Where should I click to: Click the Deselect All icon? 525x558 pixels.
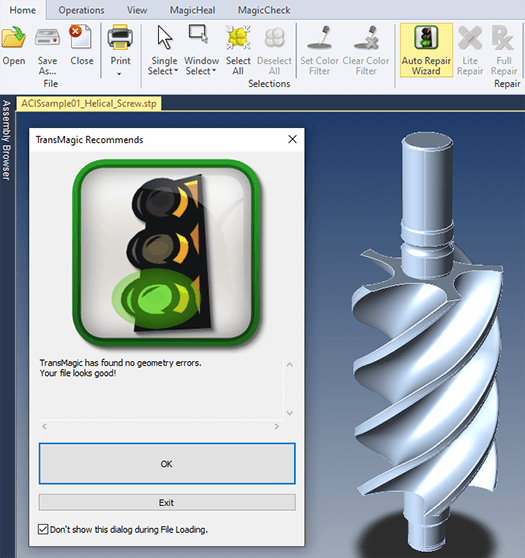coord(274,38)
